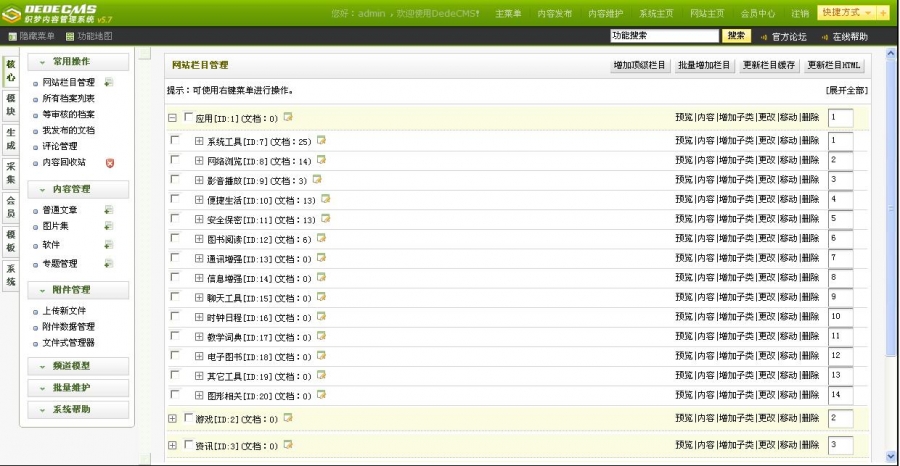Switch to the 生成 vertical tab
Screen dimensions: 900x466
point(11,139)
